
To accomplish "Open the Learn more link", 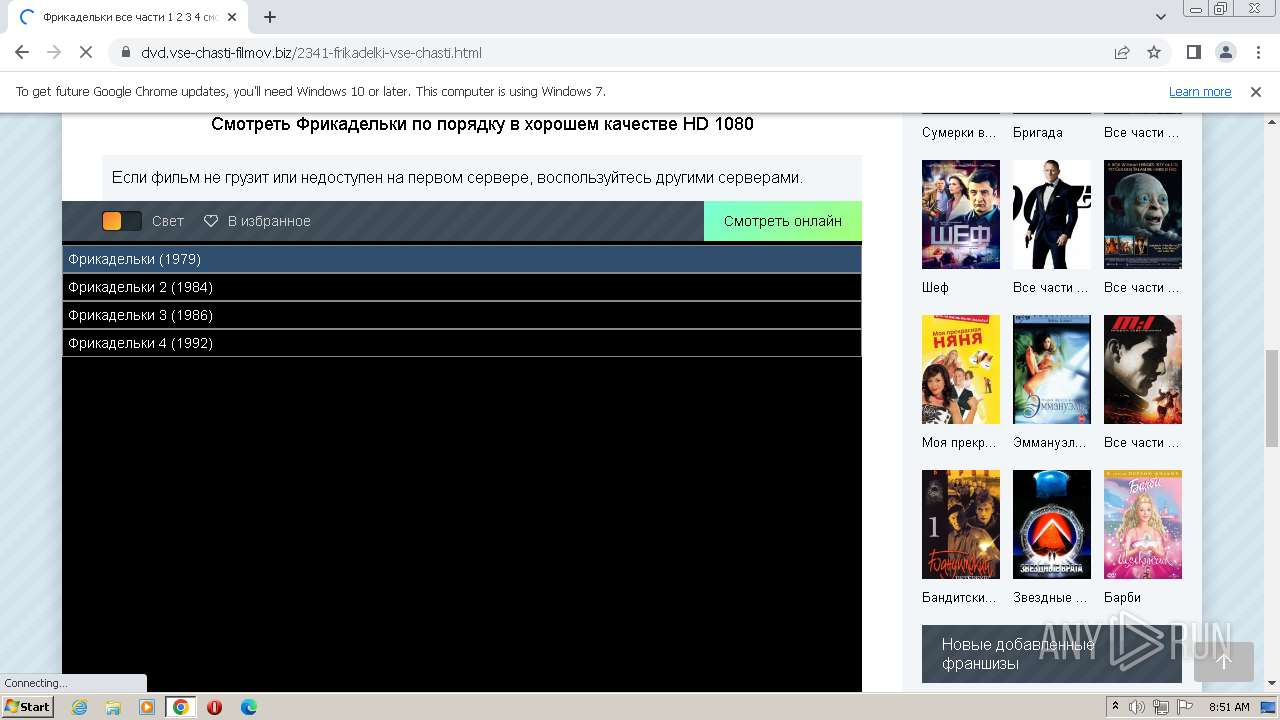I will click(1200, 91).
